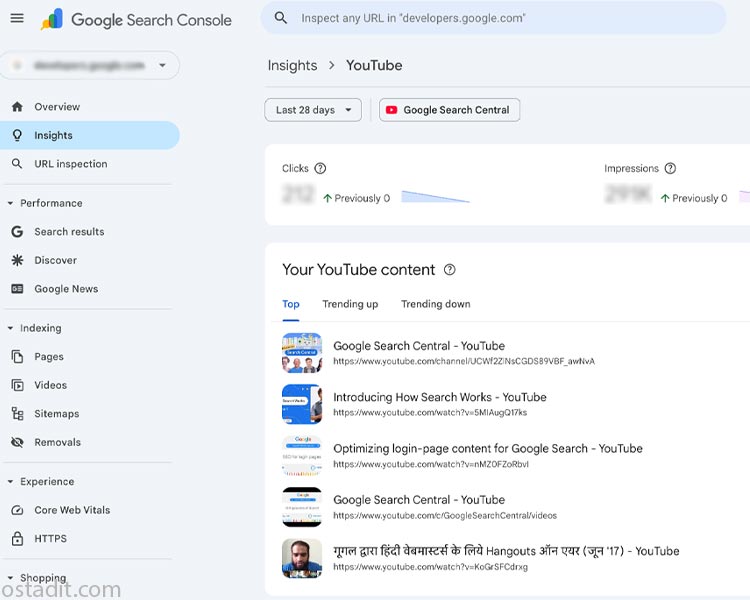750x600 pixels.
Task: Open Removals in the sidebar
Action: [x=89, y=442]
